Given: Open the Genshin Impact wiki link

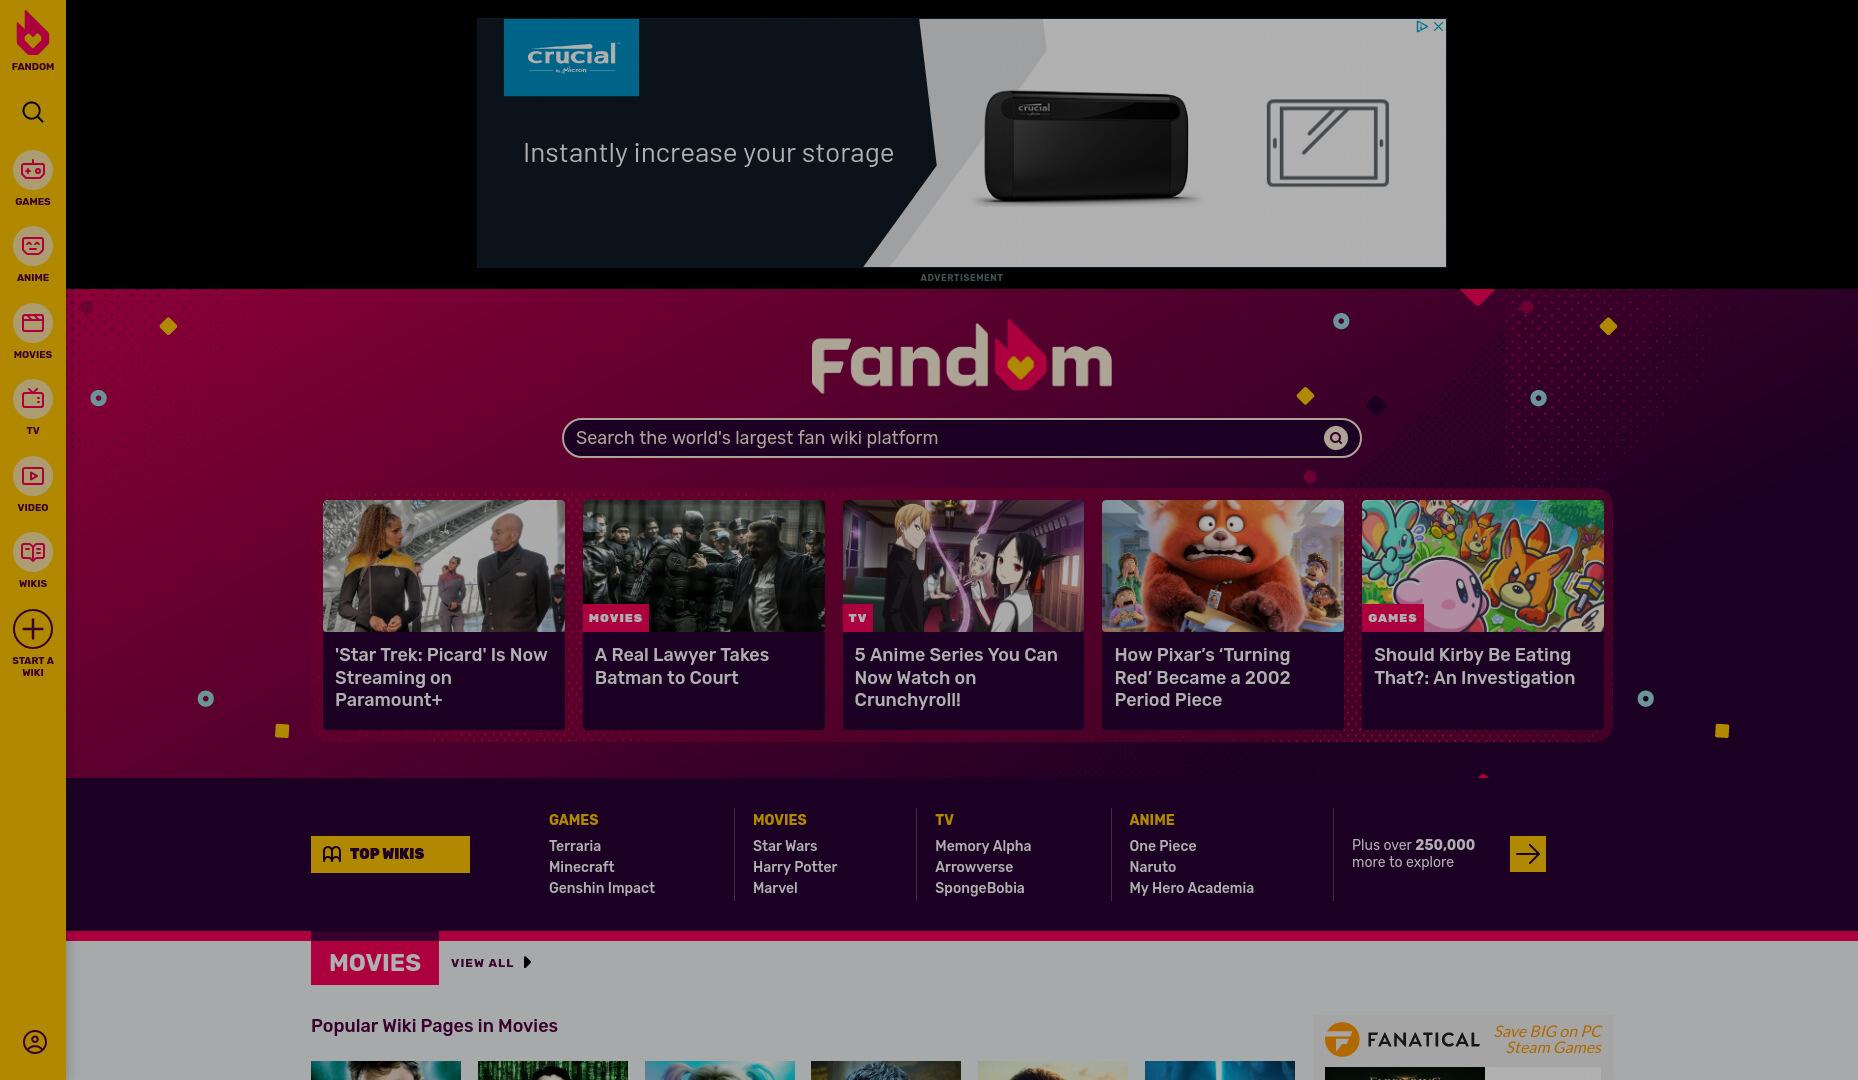Looking at the screenshot, I should [602, 888].
